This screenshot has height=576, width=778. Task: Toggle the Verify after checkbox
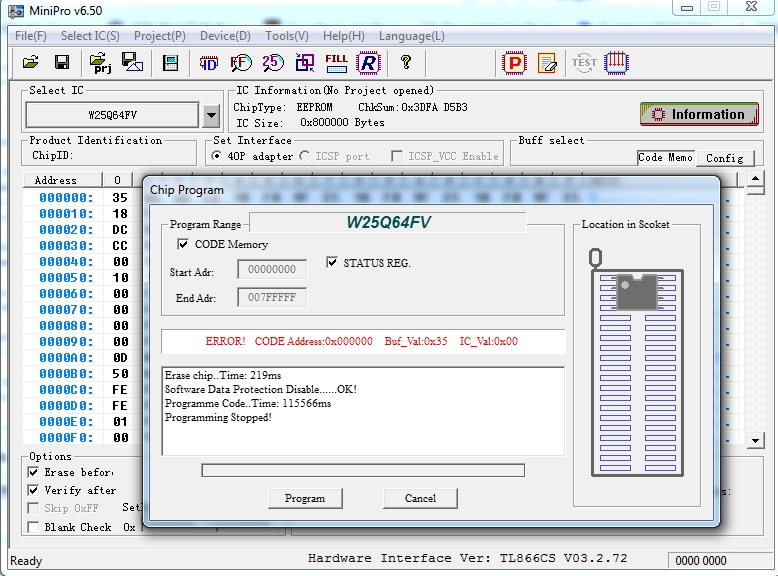(33, 490)
